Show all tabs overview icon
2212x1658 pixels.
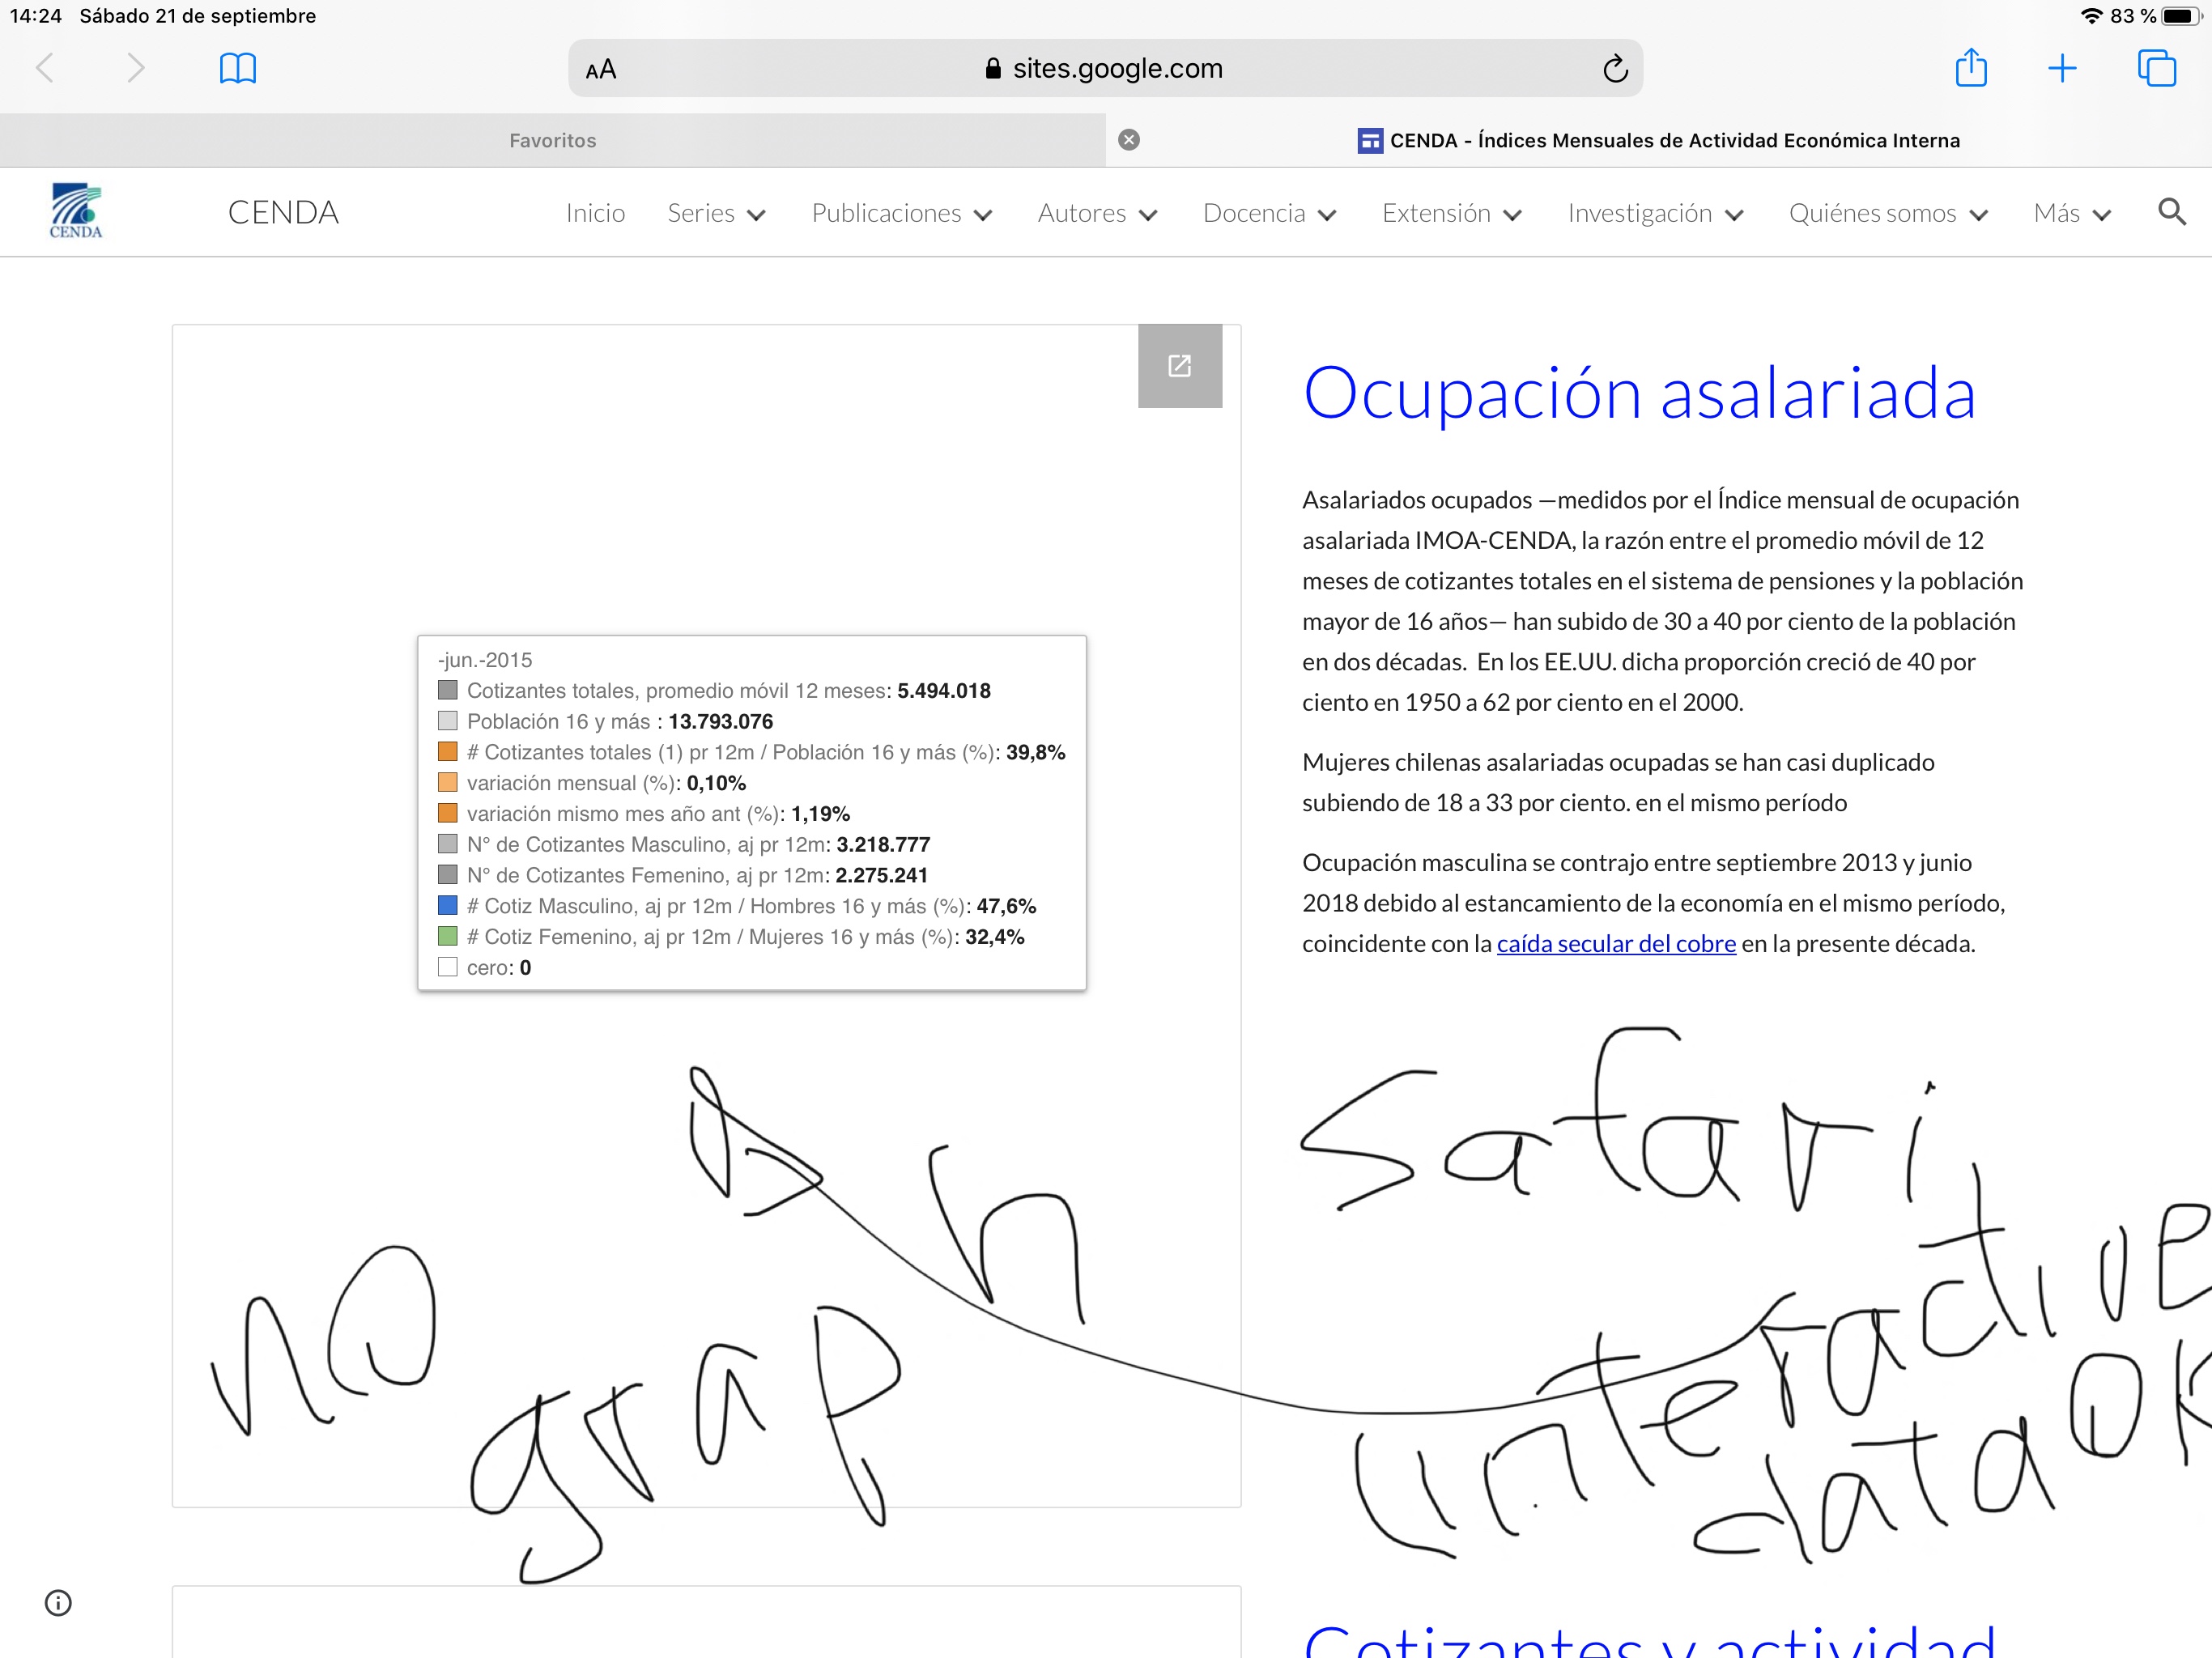click(x=2156, y=68)
